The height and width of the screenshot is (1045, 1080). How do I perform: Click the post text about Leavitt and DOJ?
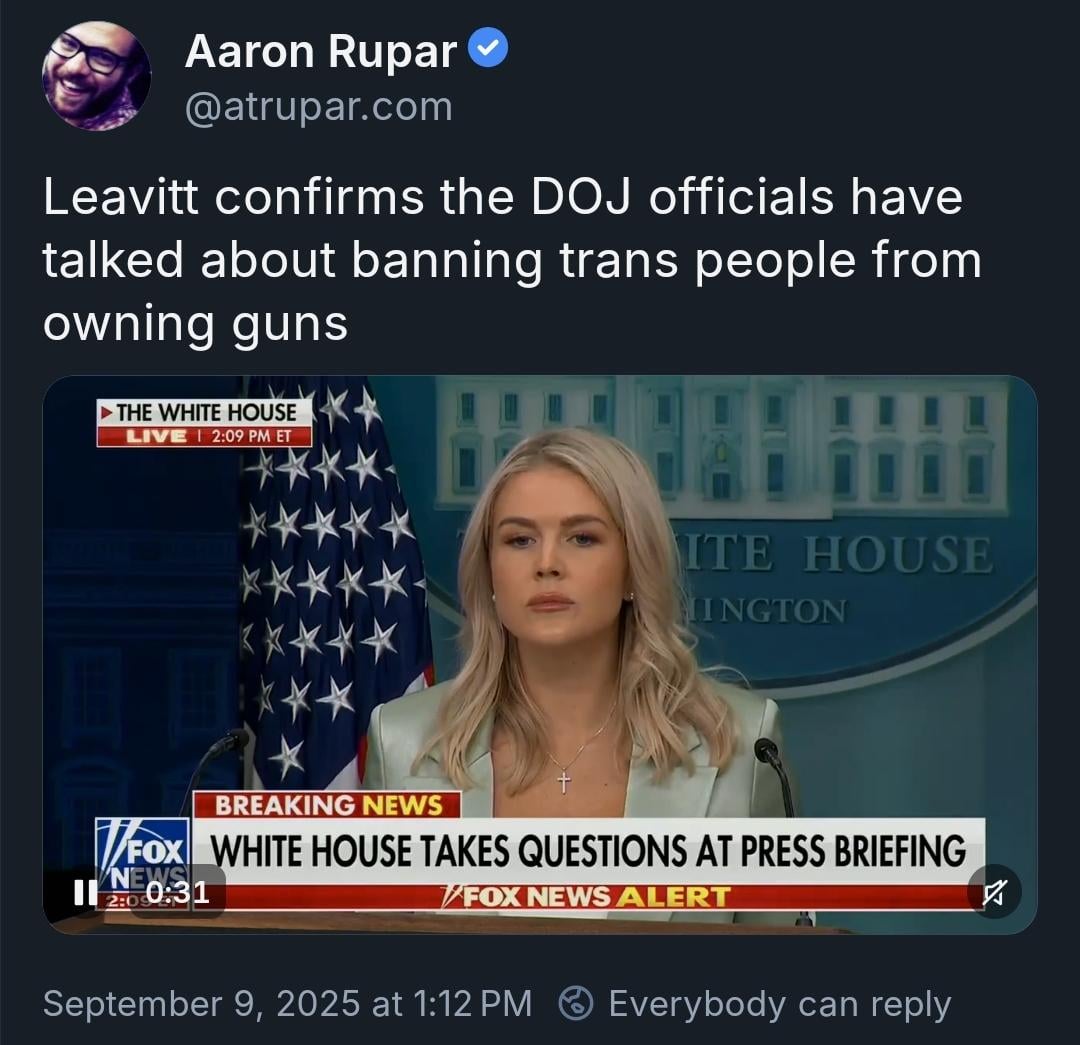pyautogui.click(x=512, y=260)
